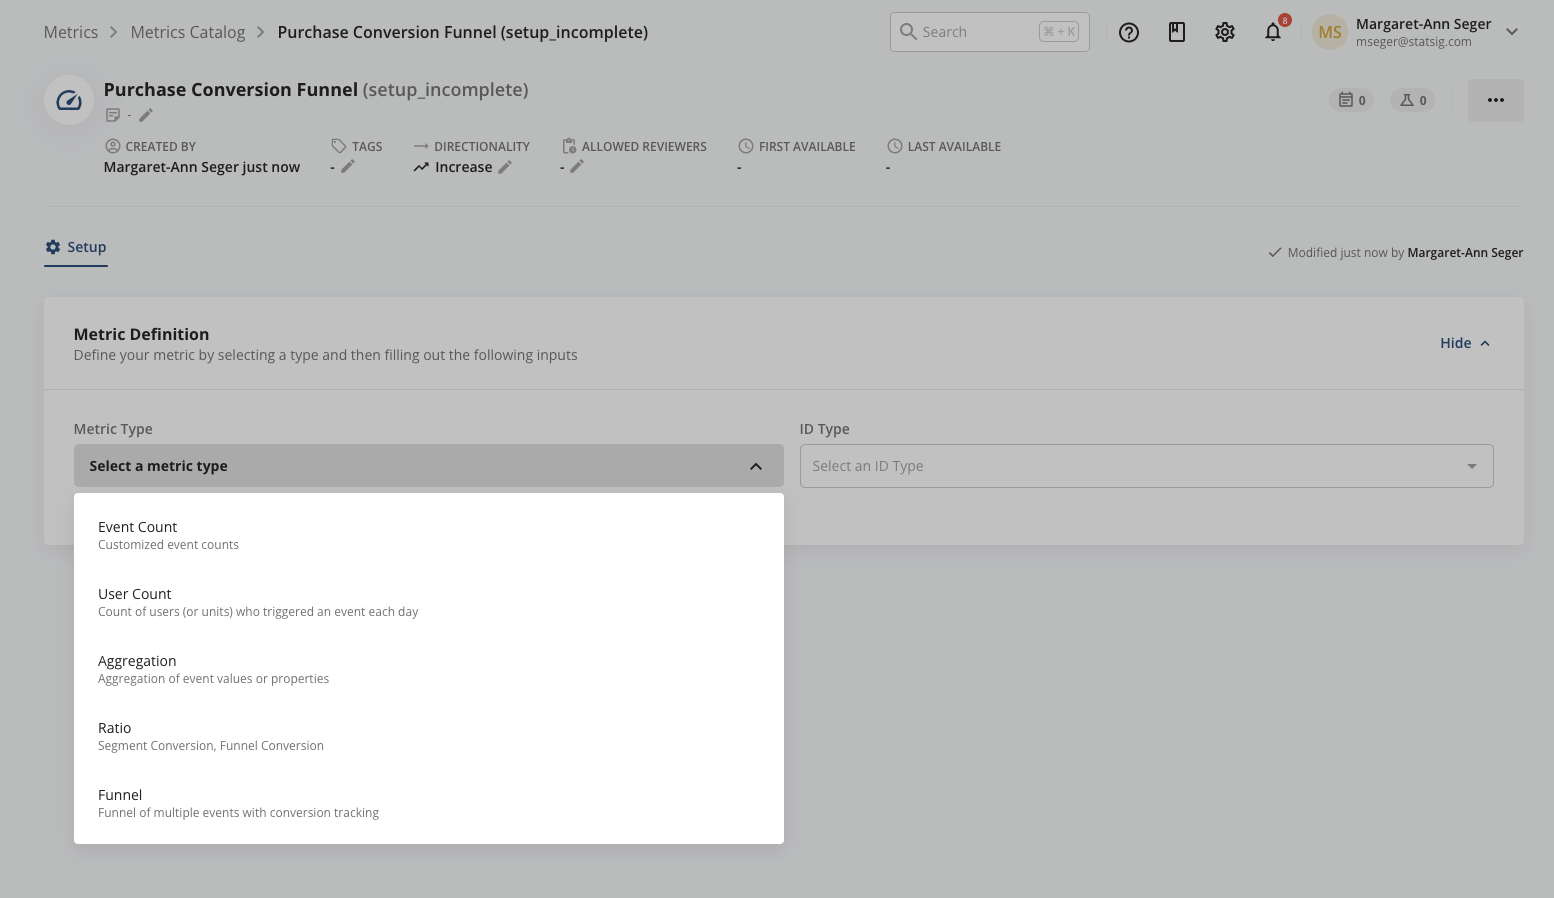Click the help question mark icon
The width and height of the screenshot is (1554, 898).
point(1128,31)
